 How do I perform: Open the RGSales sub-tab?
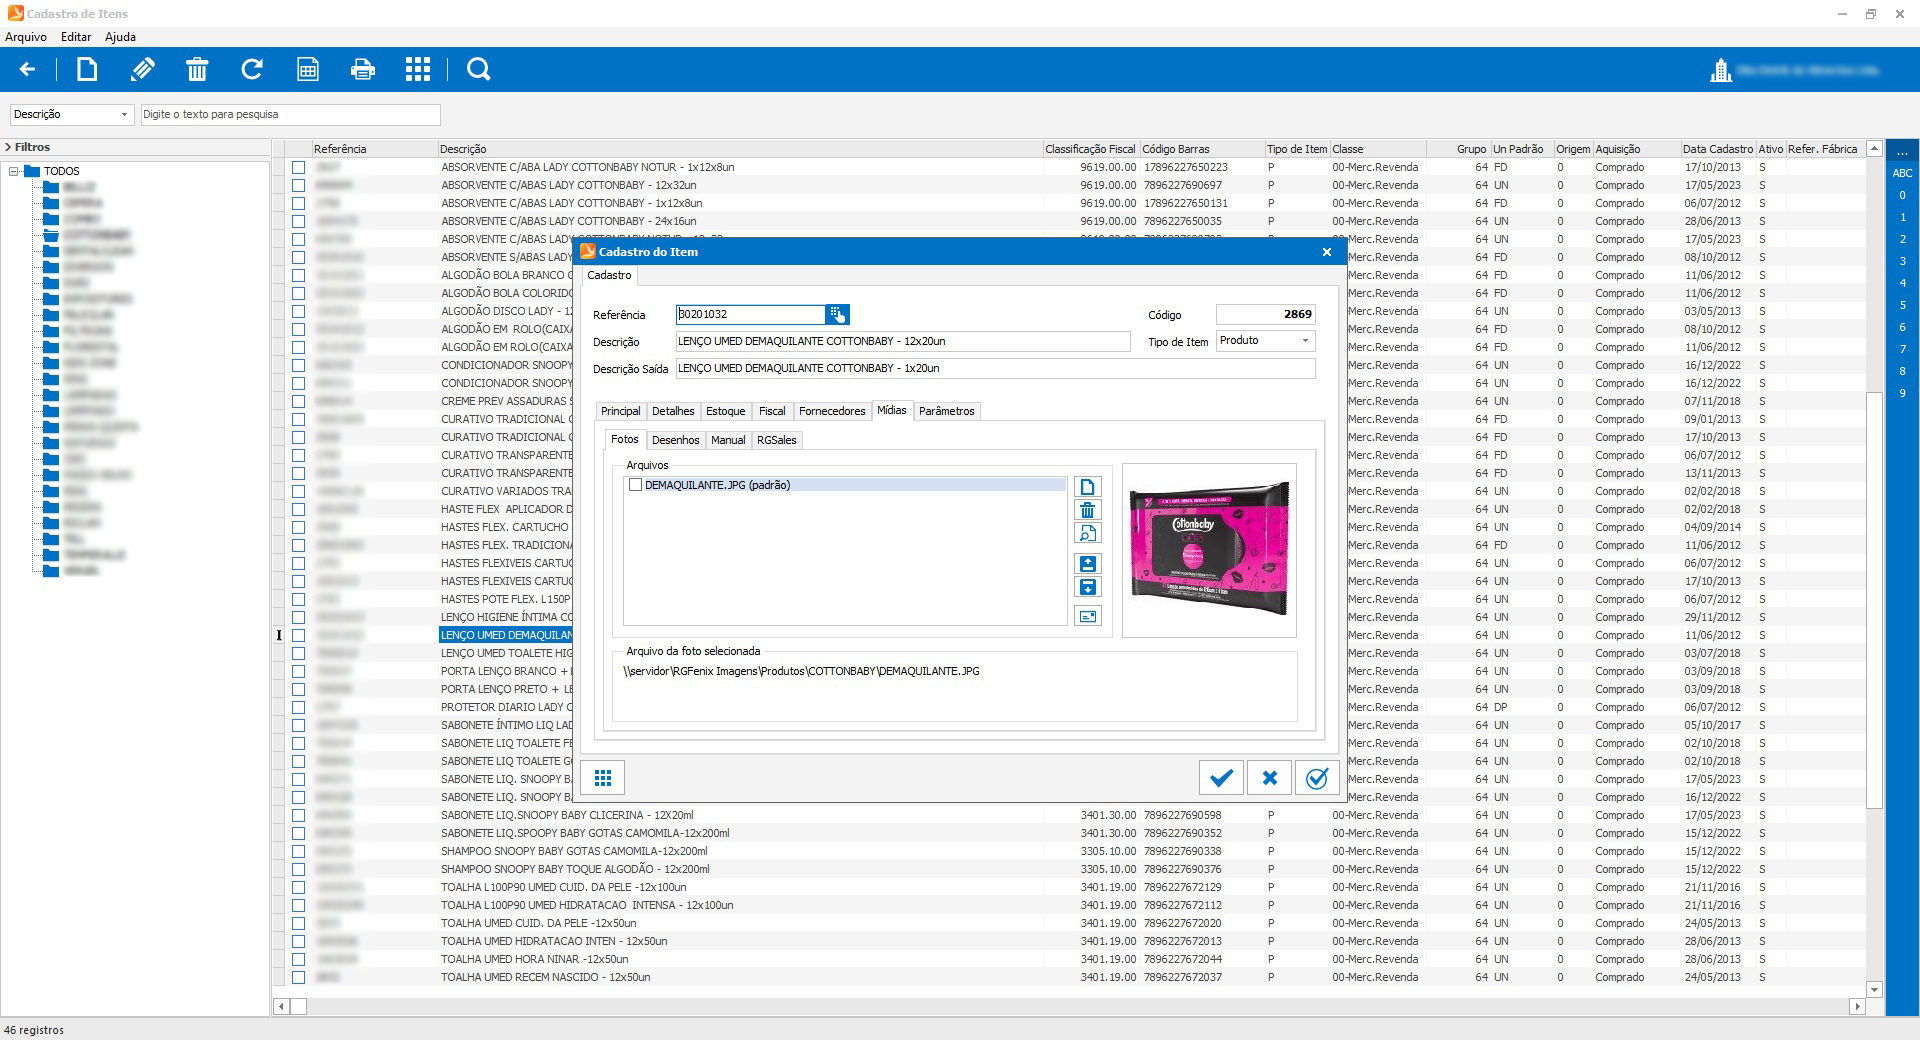(x=776, y=440)
